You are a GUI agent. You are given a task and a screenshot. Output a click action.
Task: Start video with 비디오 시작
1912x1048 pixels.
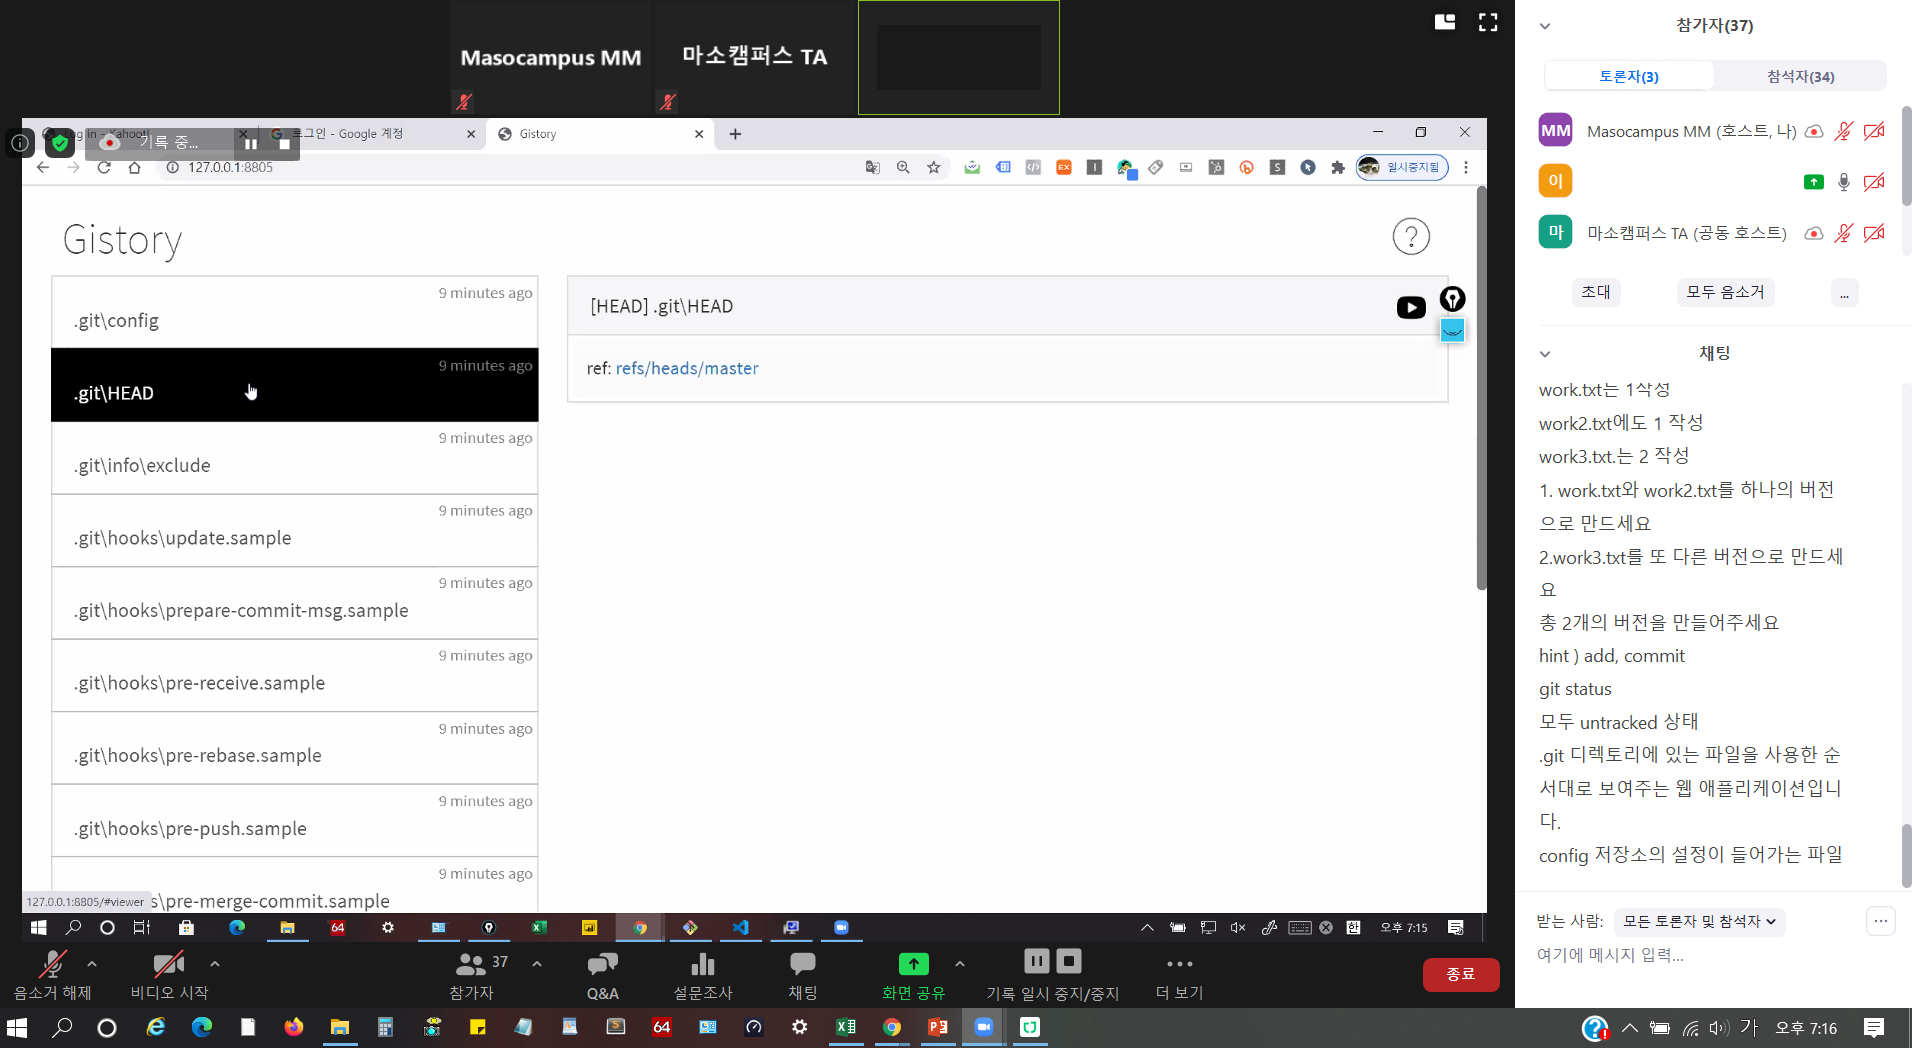pyautogui.click(x=169, y=975)
